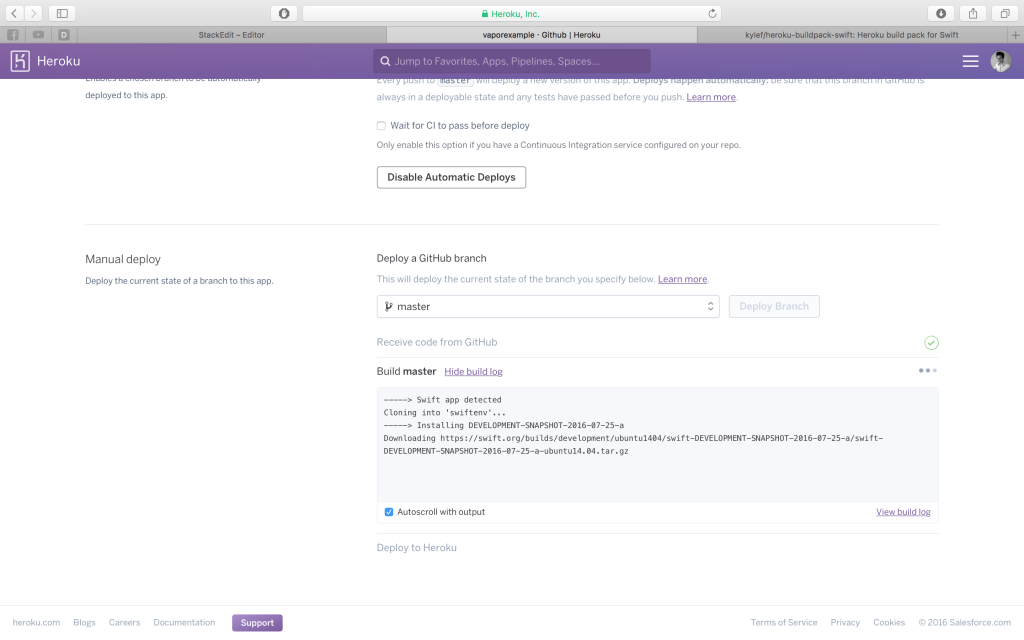Click the Safari address bar showing Heroku, Inc.

tap(513, 13)
